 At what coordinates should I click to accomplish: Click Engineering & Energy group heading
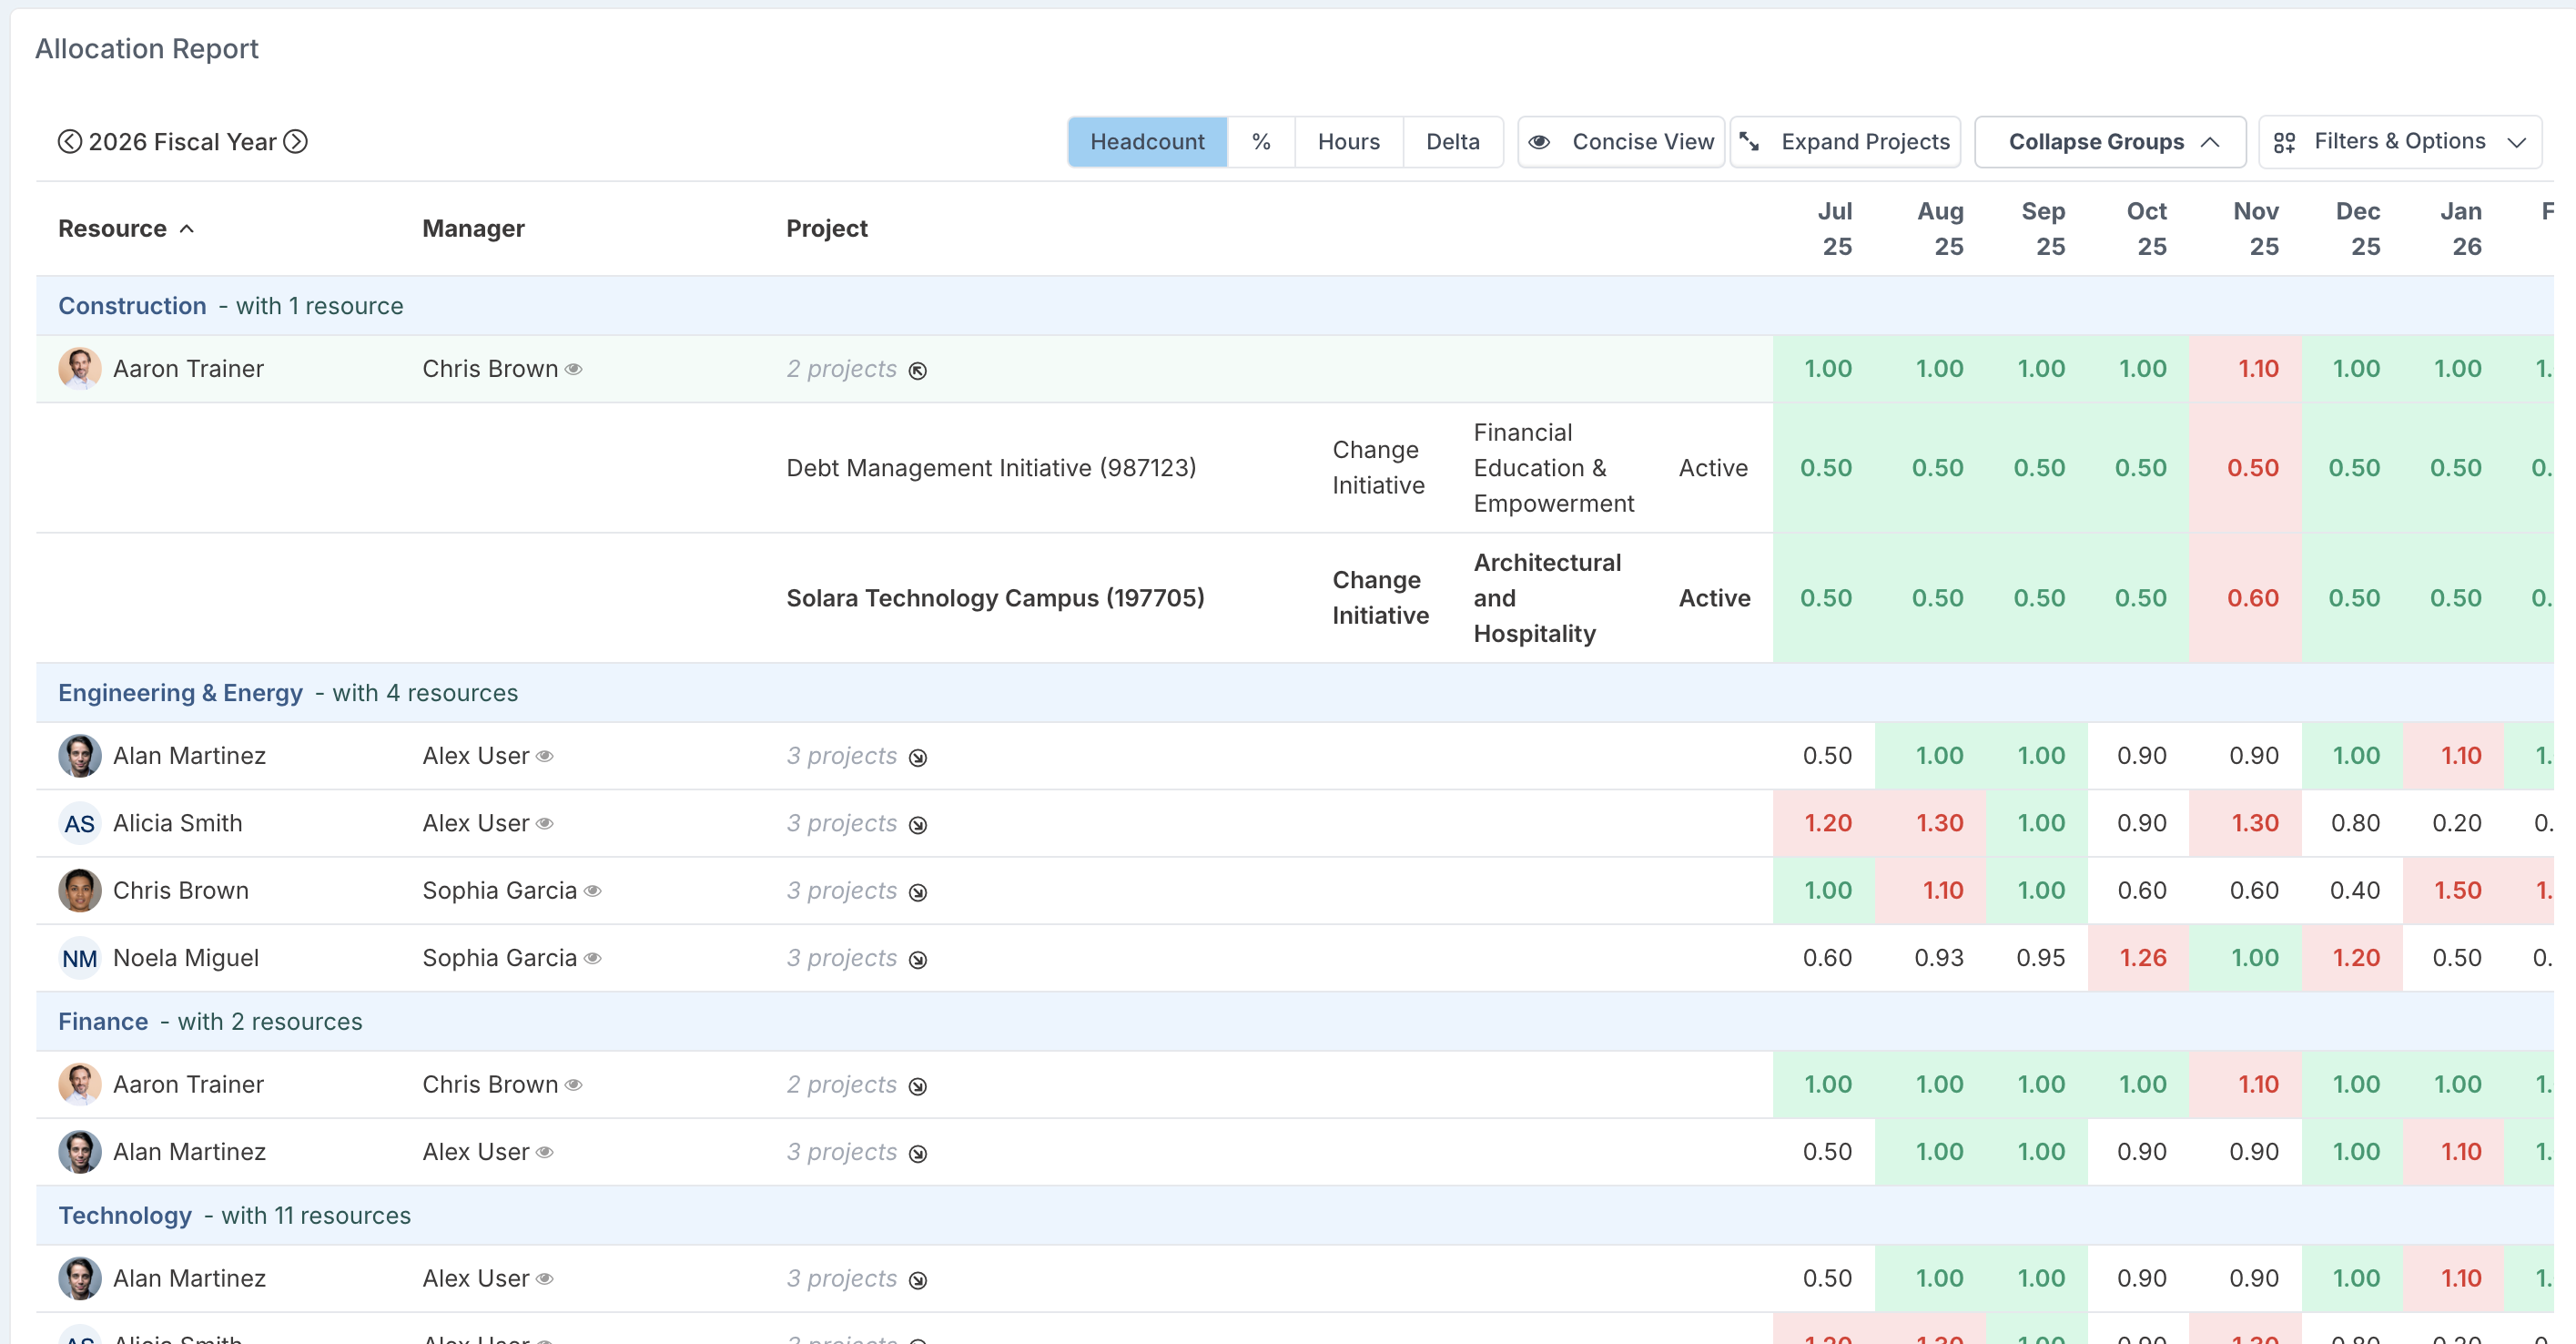[180, 693]
